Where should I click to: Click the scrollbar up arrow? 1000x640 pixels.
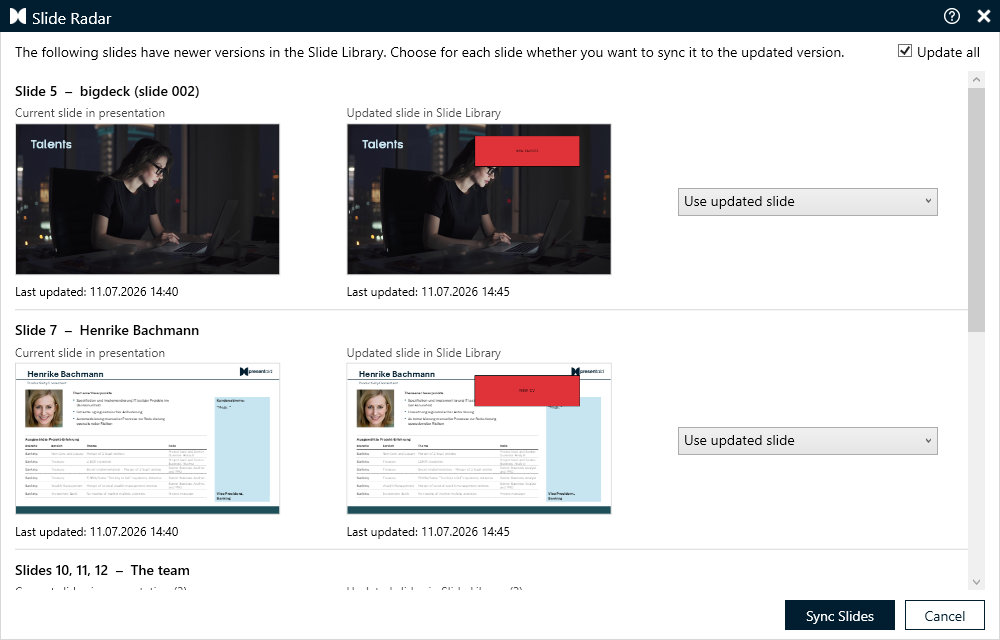pyautogui.click(x=976, y=80)
